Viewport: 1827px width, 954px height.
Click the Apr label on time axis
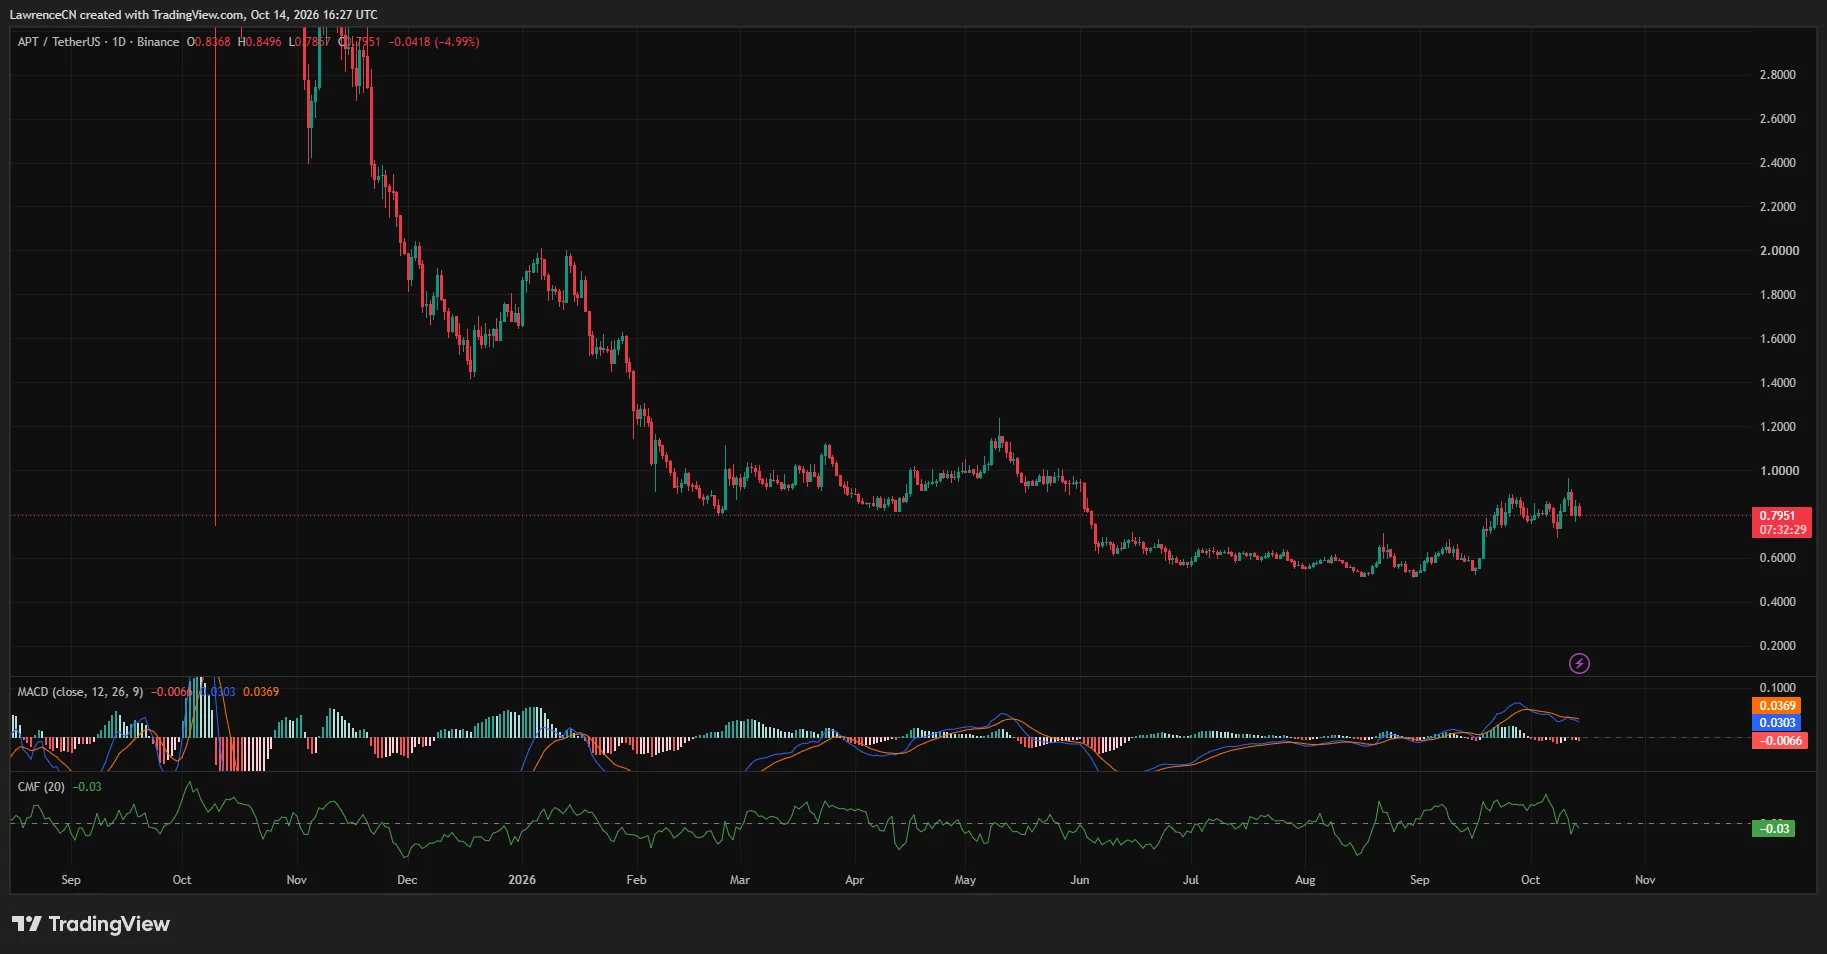click(x=854, y=880)
